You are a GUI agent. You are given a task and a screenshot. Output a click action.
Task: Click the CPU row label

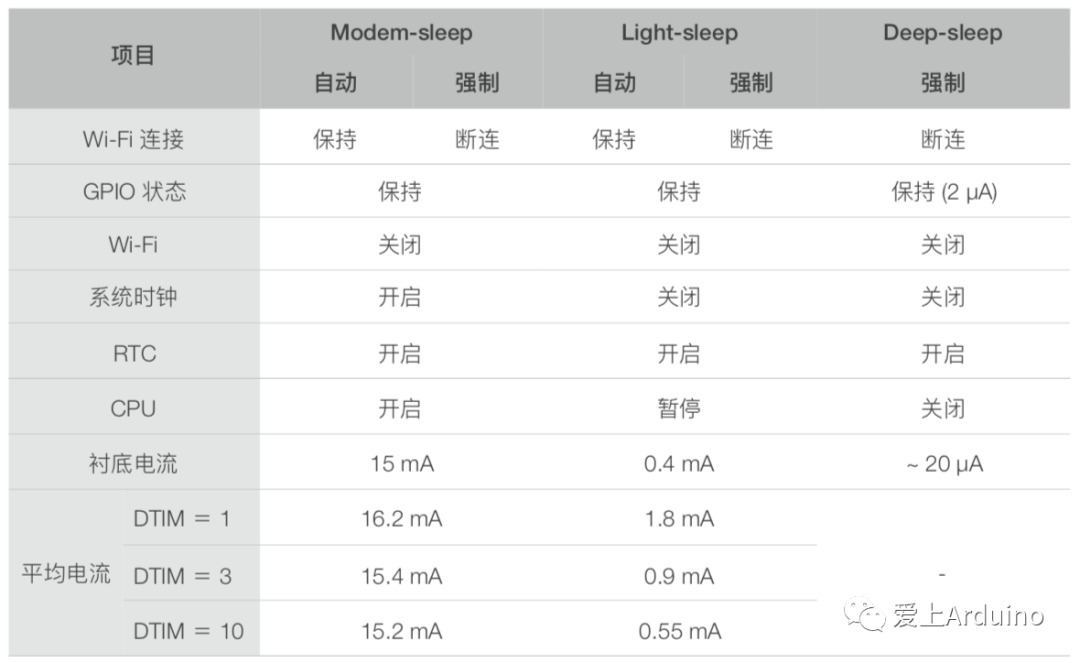[x=134, y=409]
